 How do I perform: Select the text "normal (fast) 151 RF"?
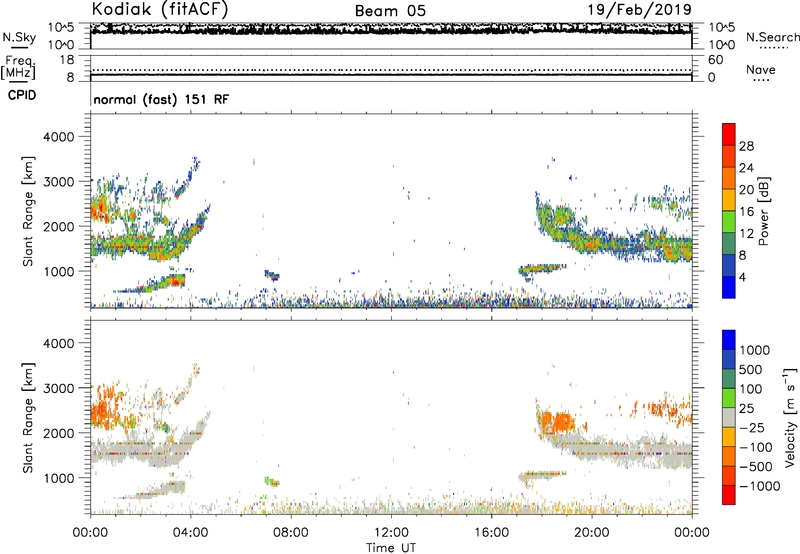pyautogui.click(x=161, y=99)
